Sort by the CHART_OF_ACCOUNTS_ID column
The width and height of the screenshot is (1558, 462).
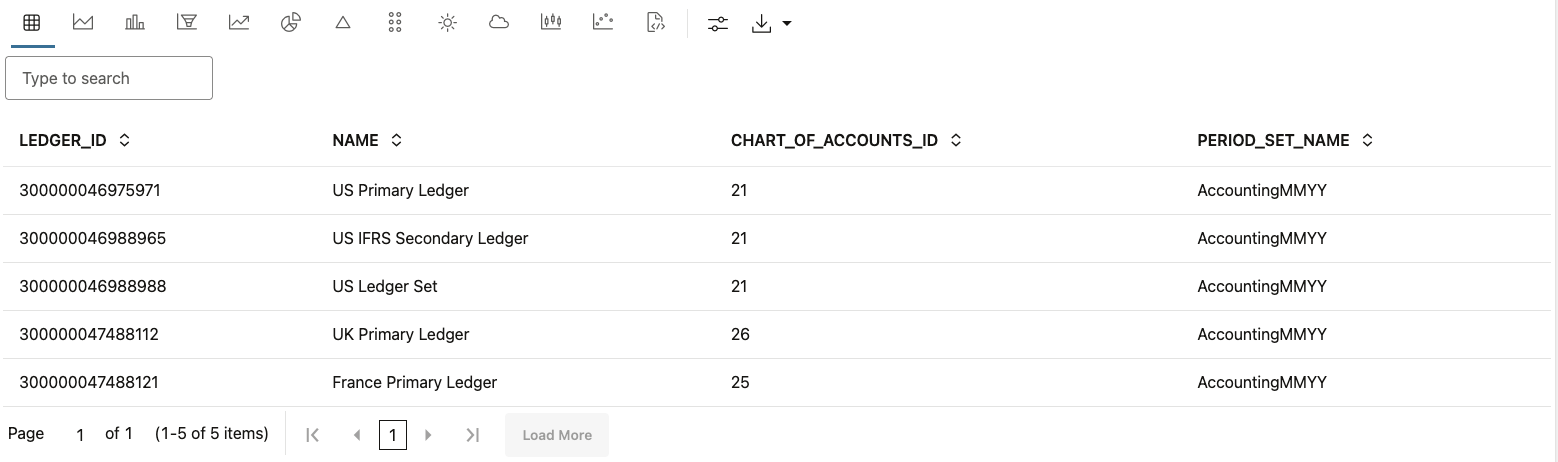tap(956, 141)
